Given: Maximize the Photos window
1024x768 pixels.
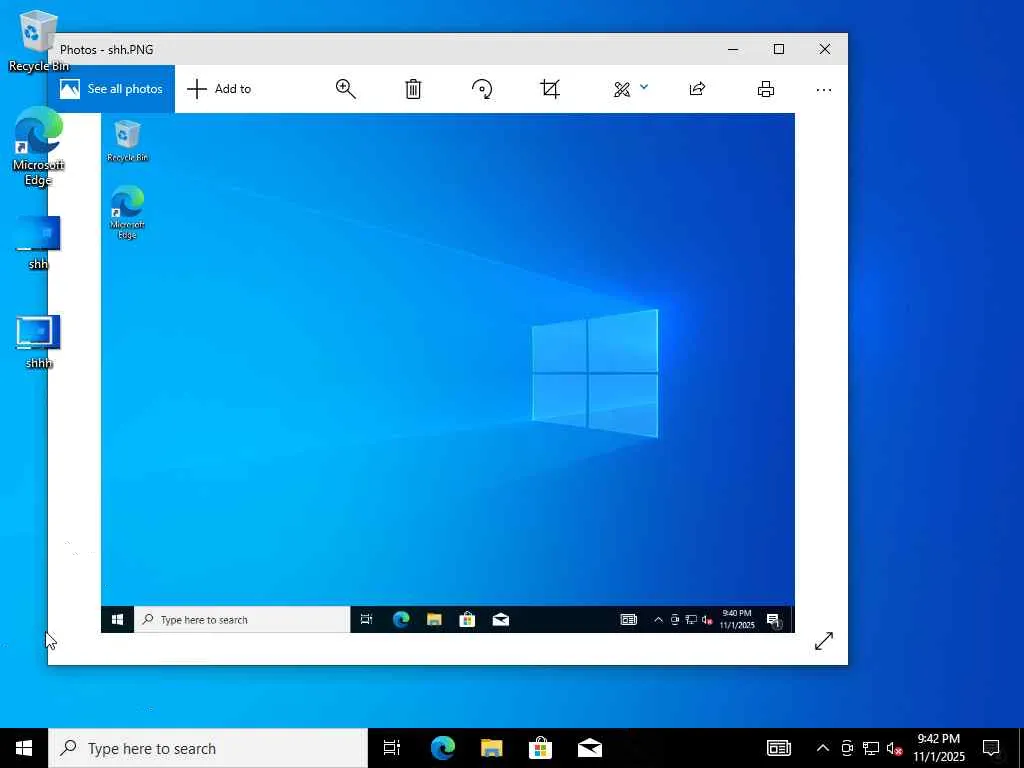Looking at the screenshot, I should pos(778,49).
